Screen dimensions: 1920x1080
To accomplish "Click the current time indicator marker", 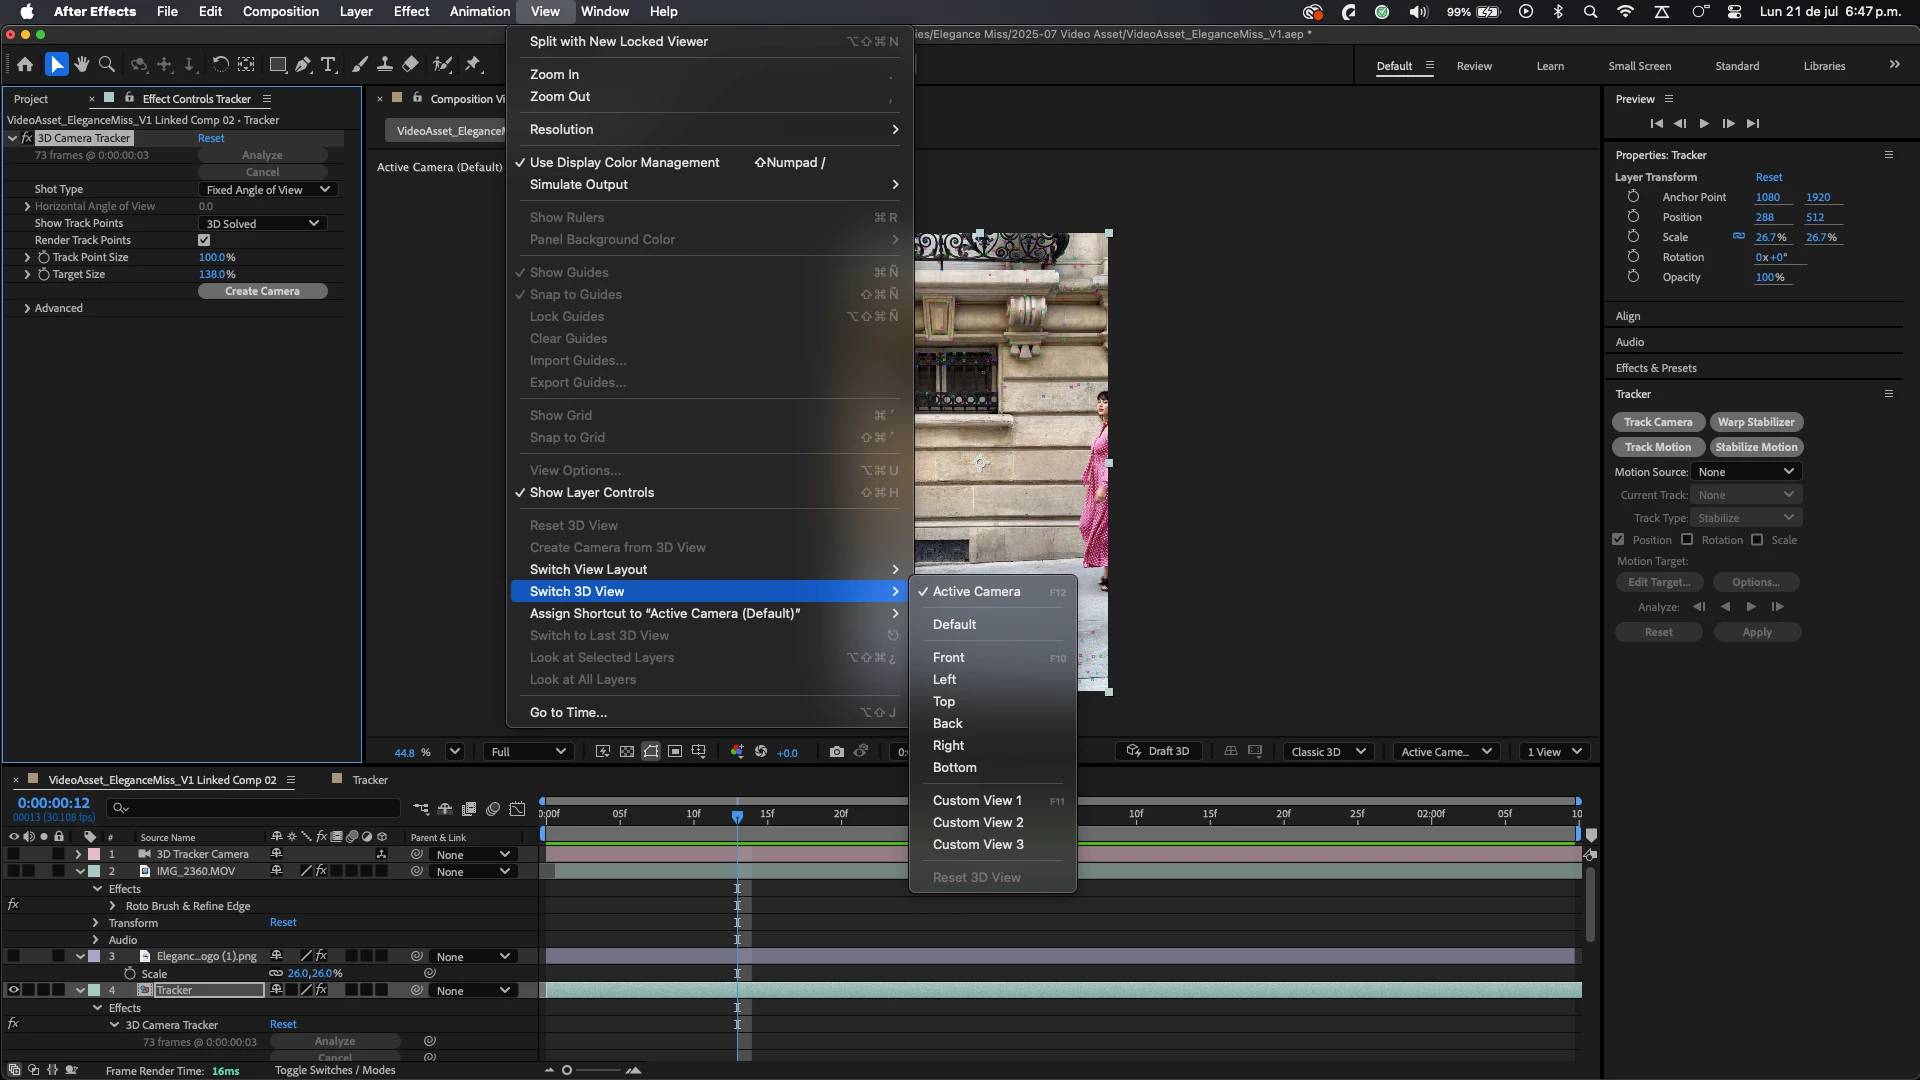I will coord(737,816).
